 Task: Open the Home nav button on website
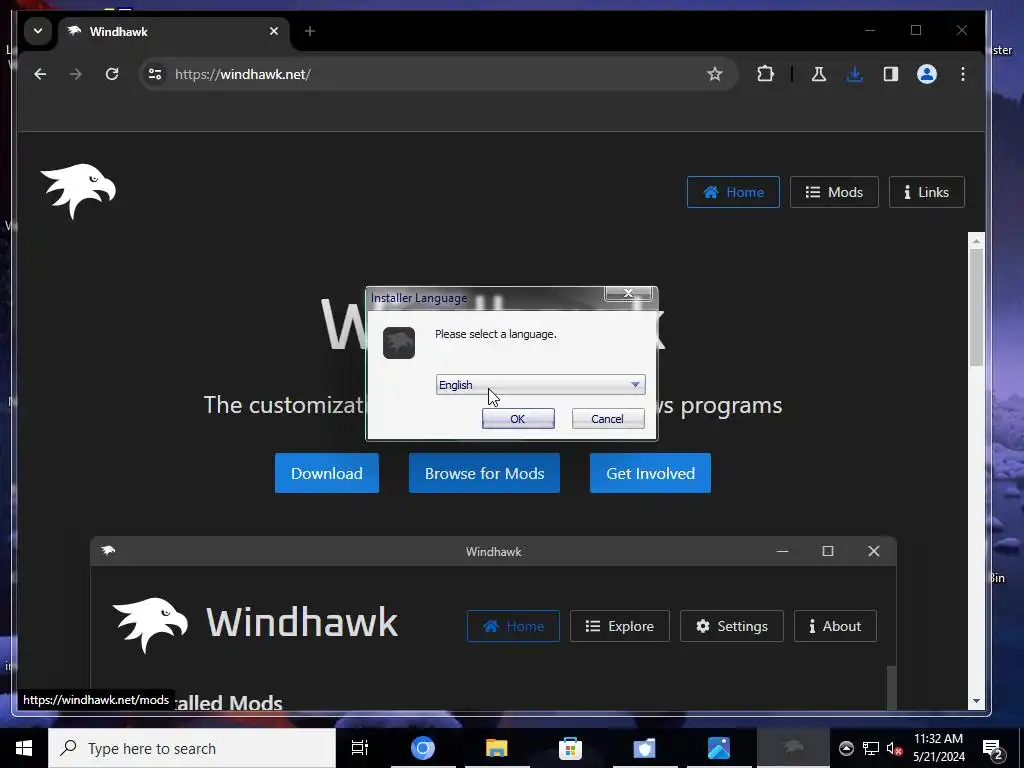coord(733,192)
